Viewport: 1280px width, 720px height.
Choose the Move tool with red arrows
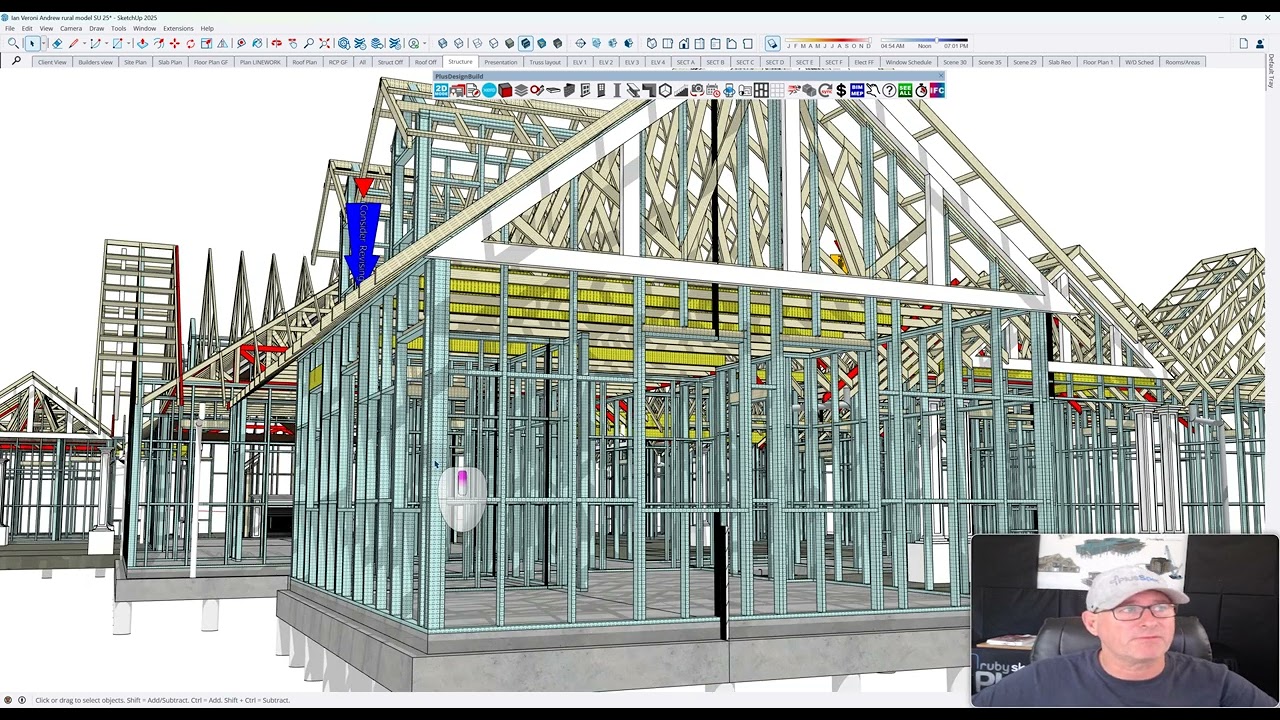coord(175,43)
